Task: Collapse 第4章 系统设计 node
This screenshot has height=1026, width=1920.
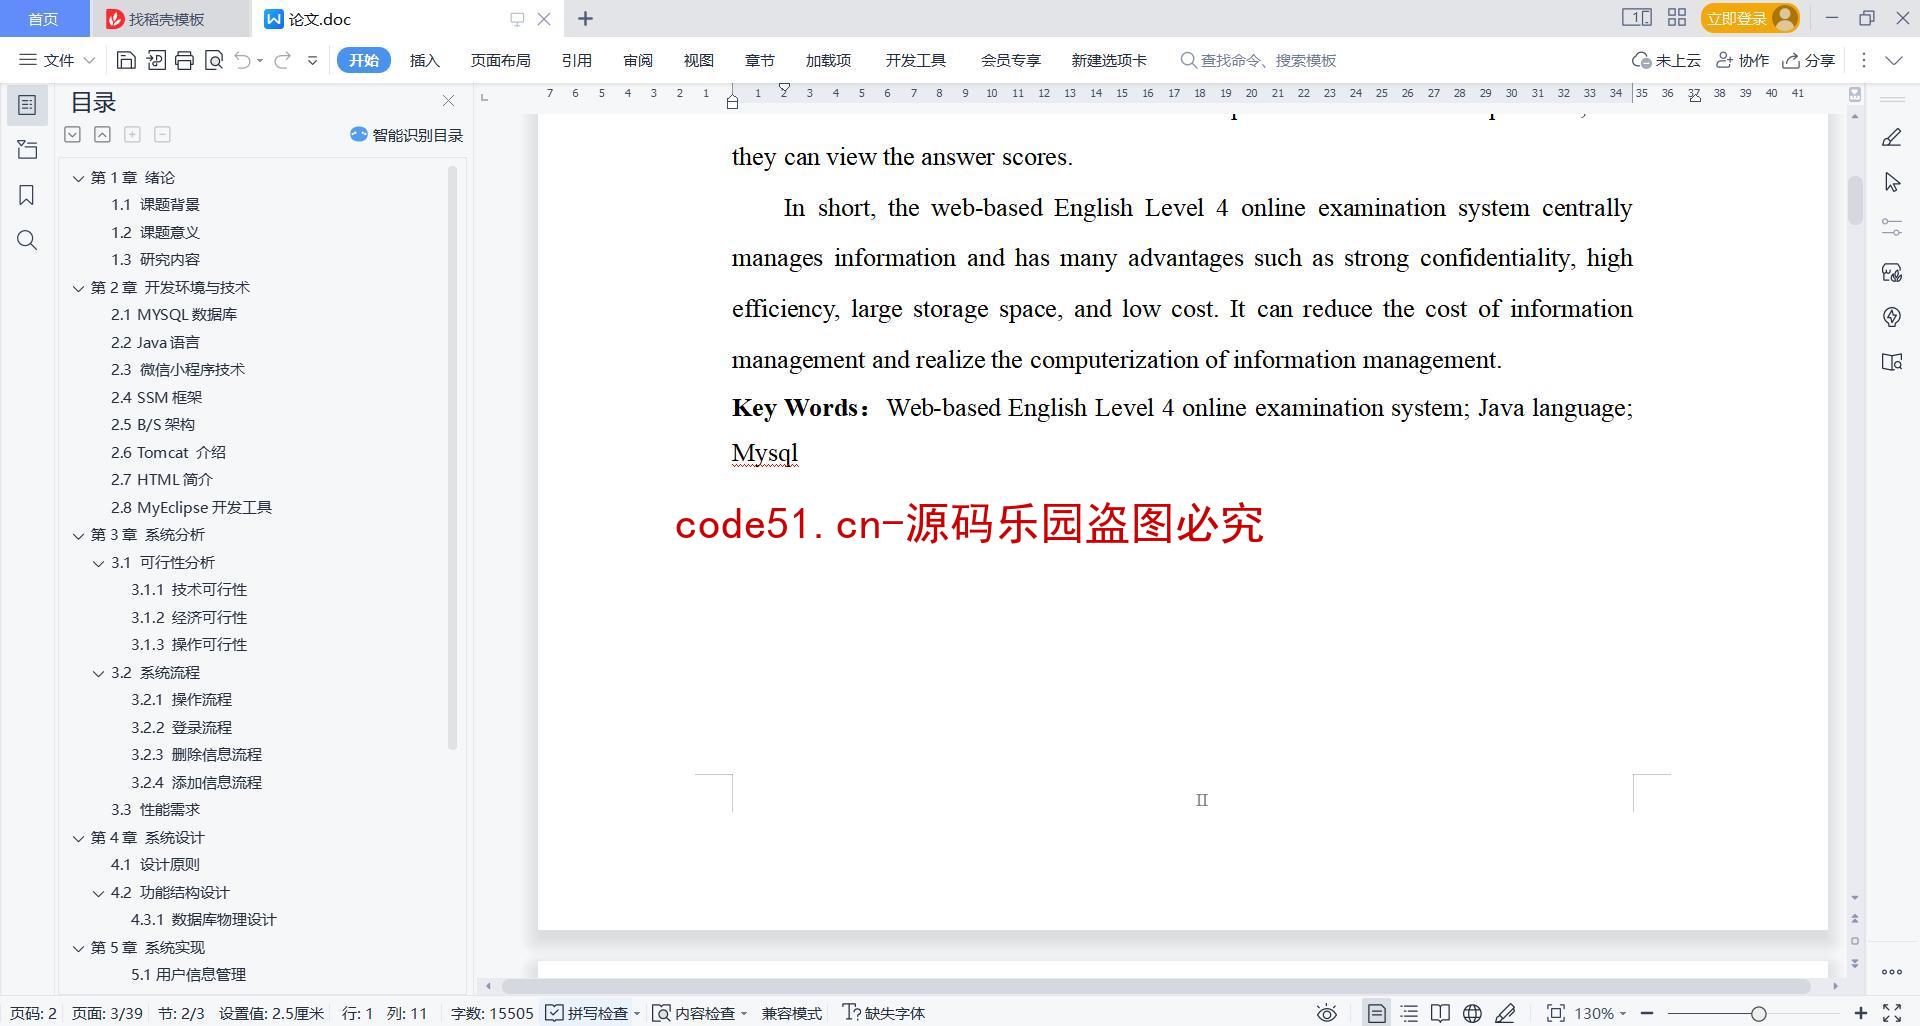Action: tap(78, 838)
